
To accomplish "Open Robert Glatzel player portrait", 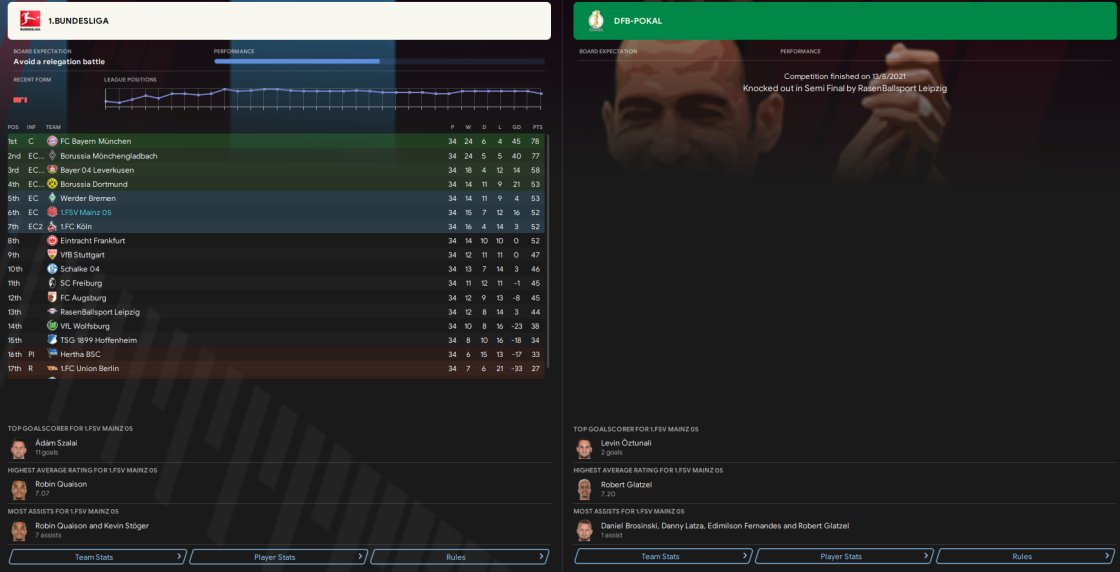I will click(585, 489).
